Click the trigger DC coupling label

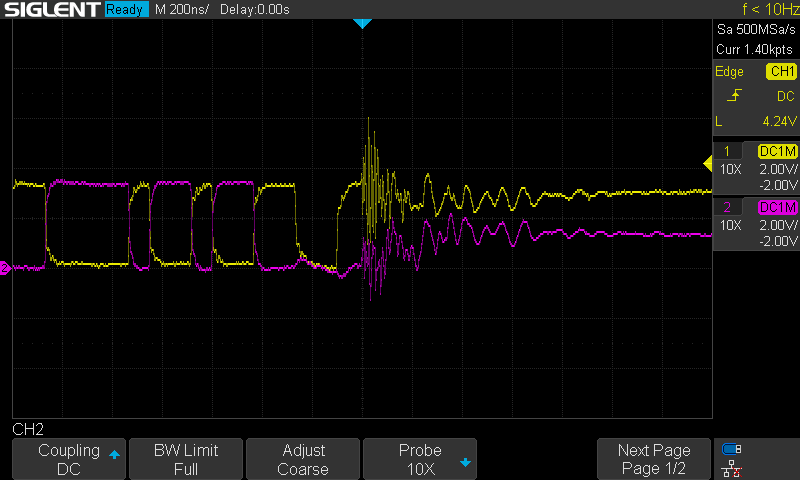coord(785,96)
